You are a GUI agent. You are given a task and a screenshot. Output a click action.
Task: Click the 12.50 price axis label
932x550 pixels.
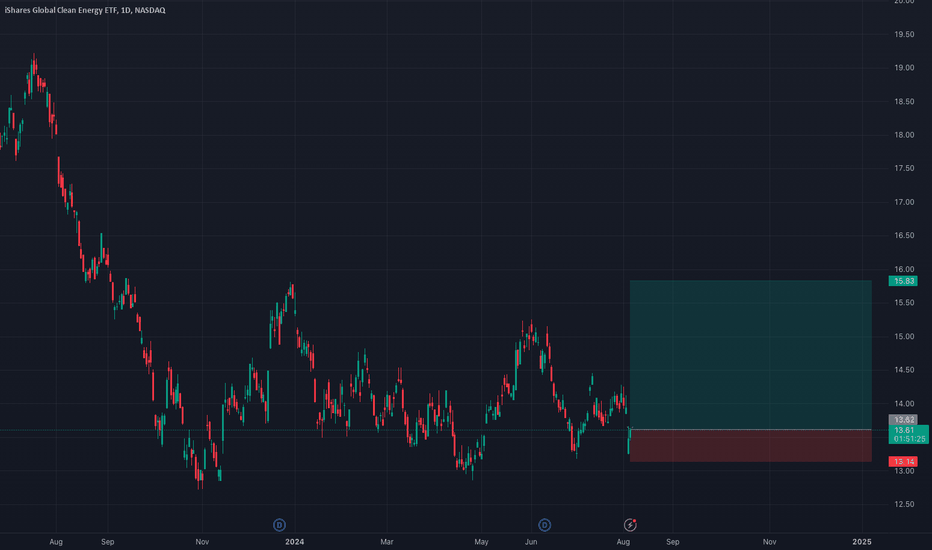(904, 504)
